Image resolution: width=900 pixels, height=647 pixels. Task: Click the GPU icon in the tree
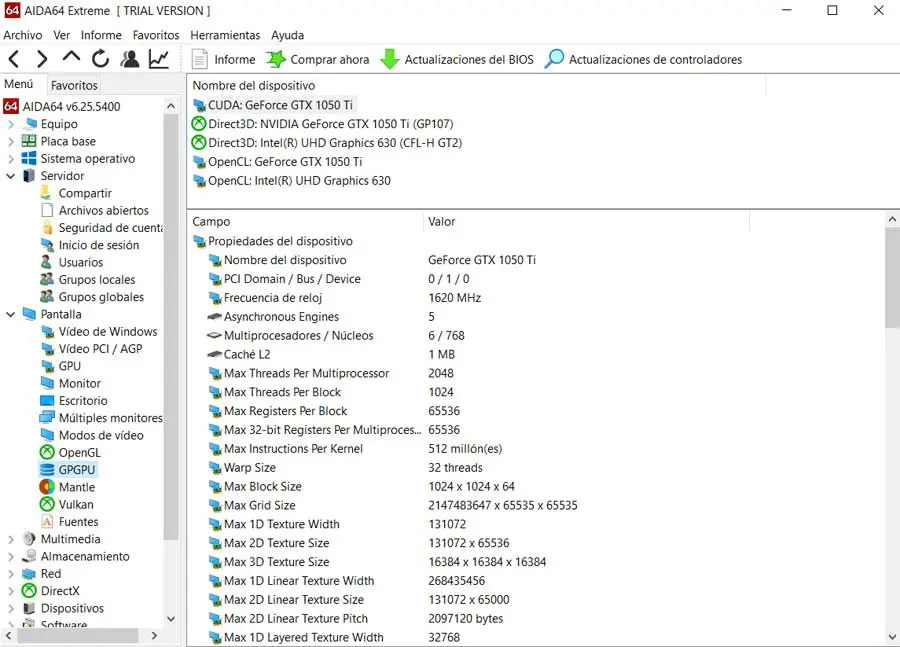(48, 366)
